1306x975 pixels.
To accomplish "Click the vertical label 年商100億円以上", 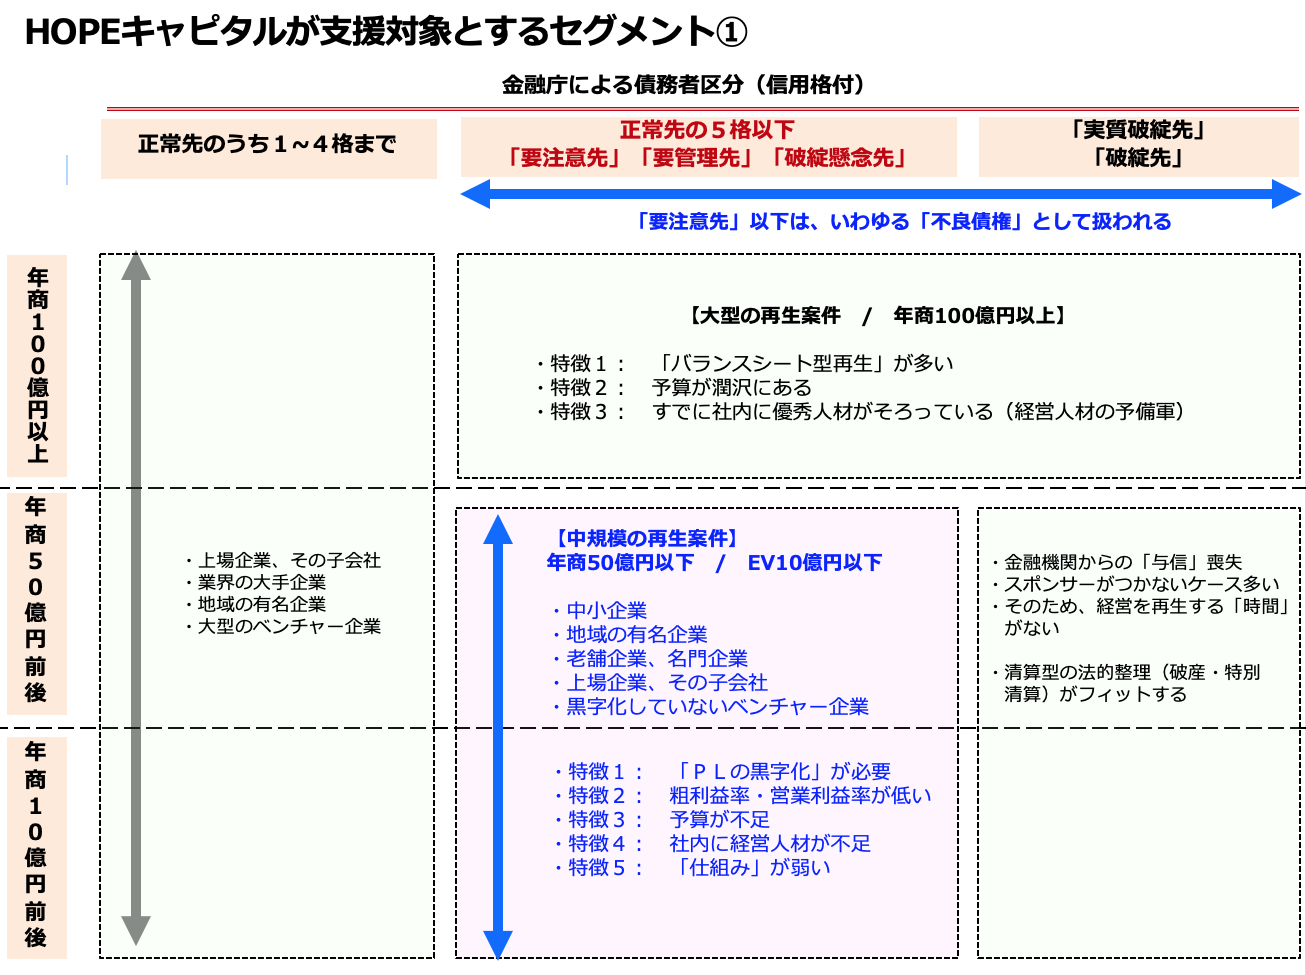I will point(38,365).
